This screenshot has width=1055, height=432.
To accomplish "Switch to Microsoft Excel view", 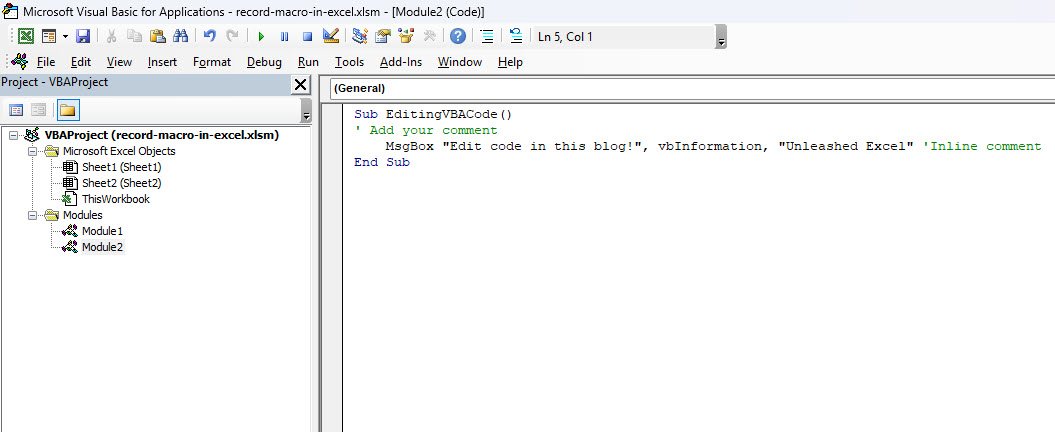I will 26,36.
